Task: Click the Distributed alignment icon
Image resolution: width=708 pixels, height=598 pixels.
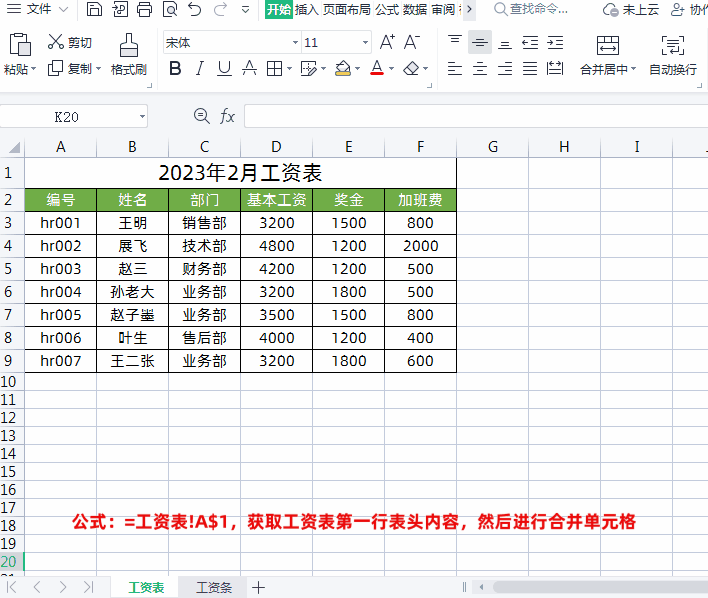Action: [555, 69]
